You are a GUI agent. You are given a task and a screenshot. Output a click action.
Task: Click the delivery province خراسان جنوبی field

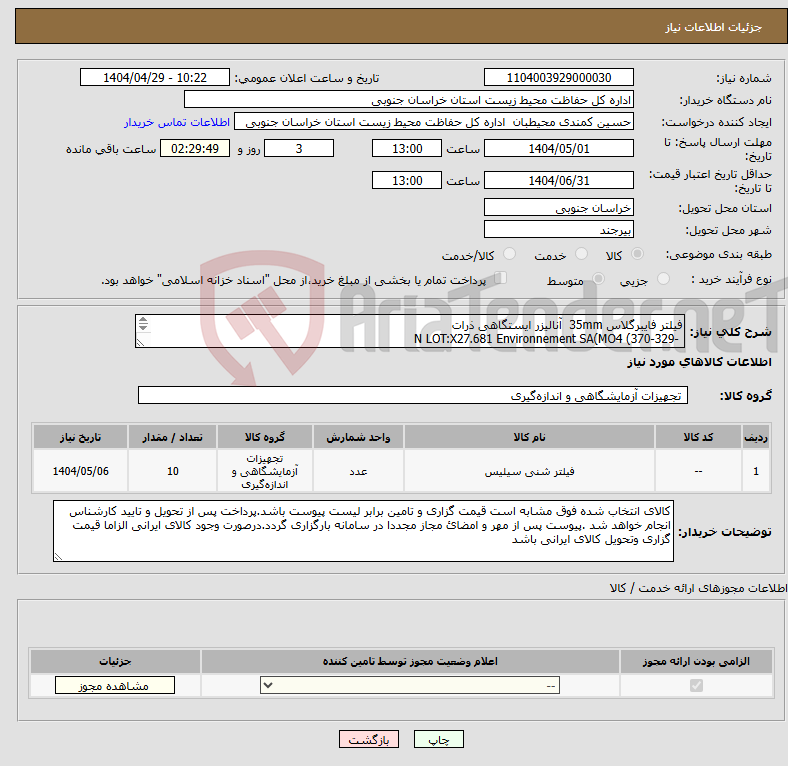[x=558, y=207]
